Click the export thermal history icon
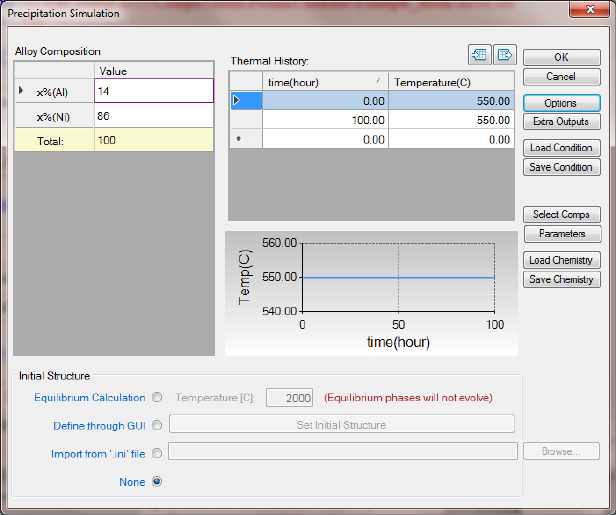 point(504,55)
